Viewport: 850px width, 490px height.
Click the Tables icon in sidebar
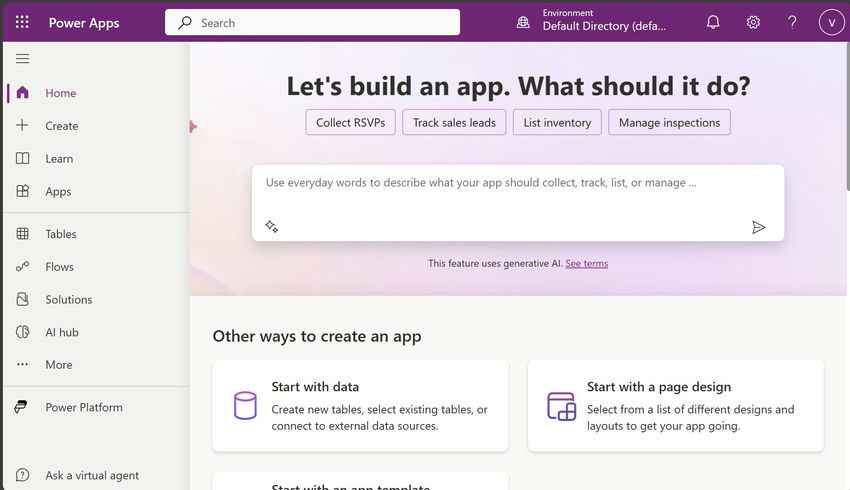coord(22,234)
